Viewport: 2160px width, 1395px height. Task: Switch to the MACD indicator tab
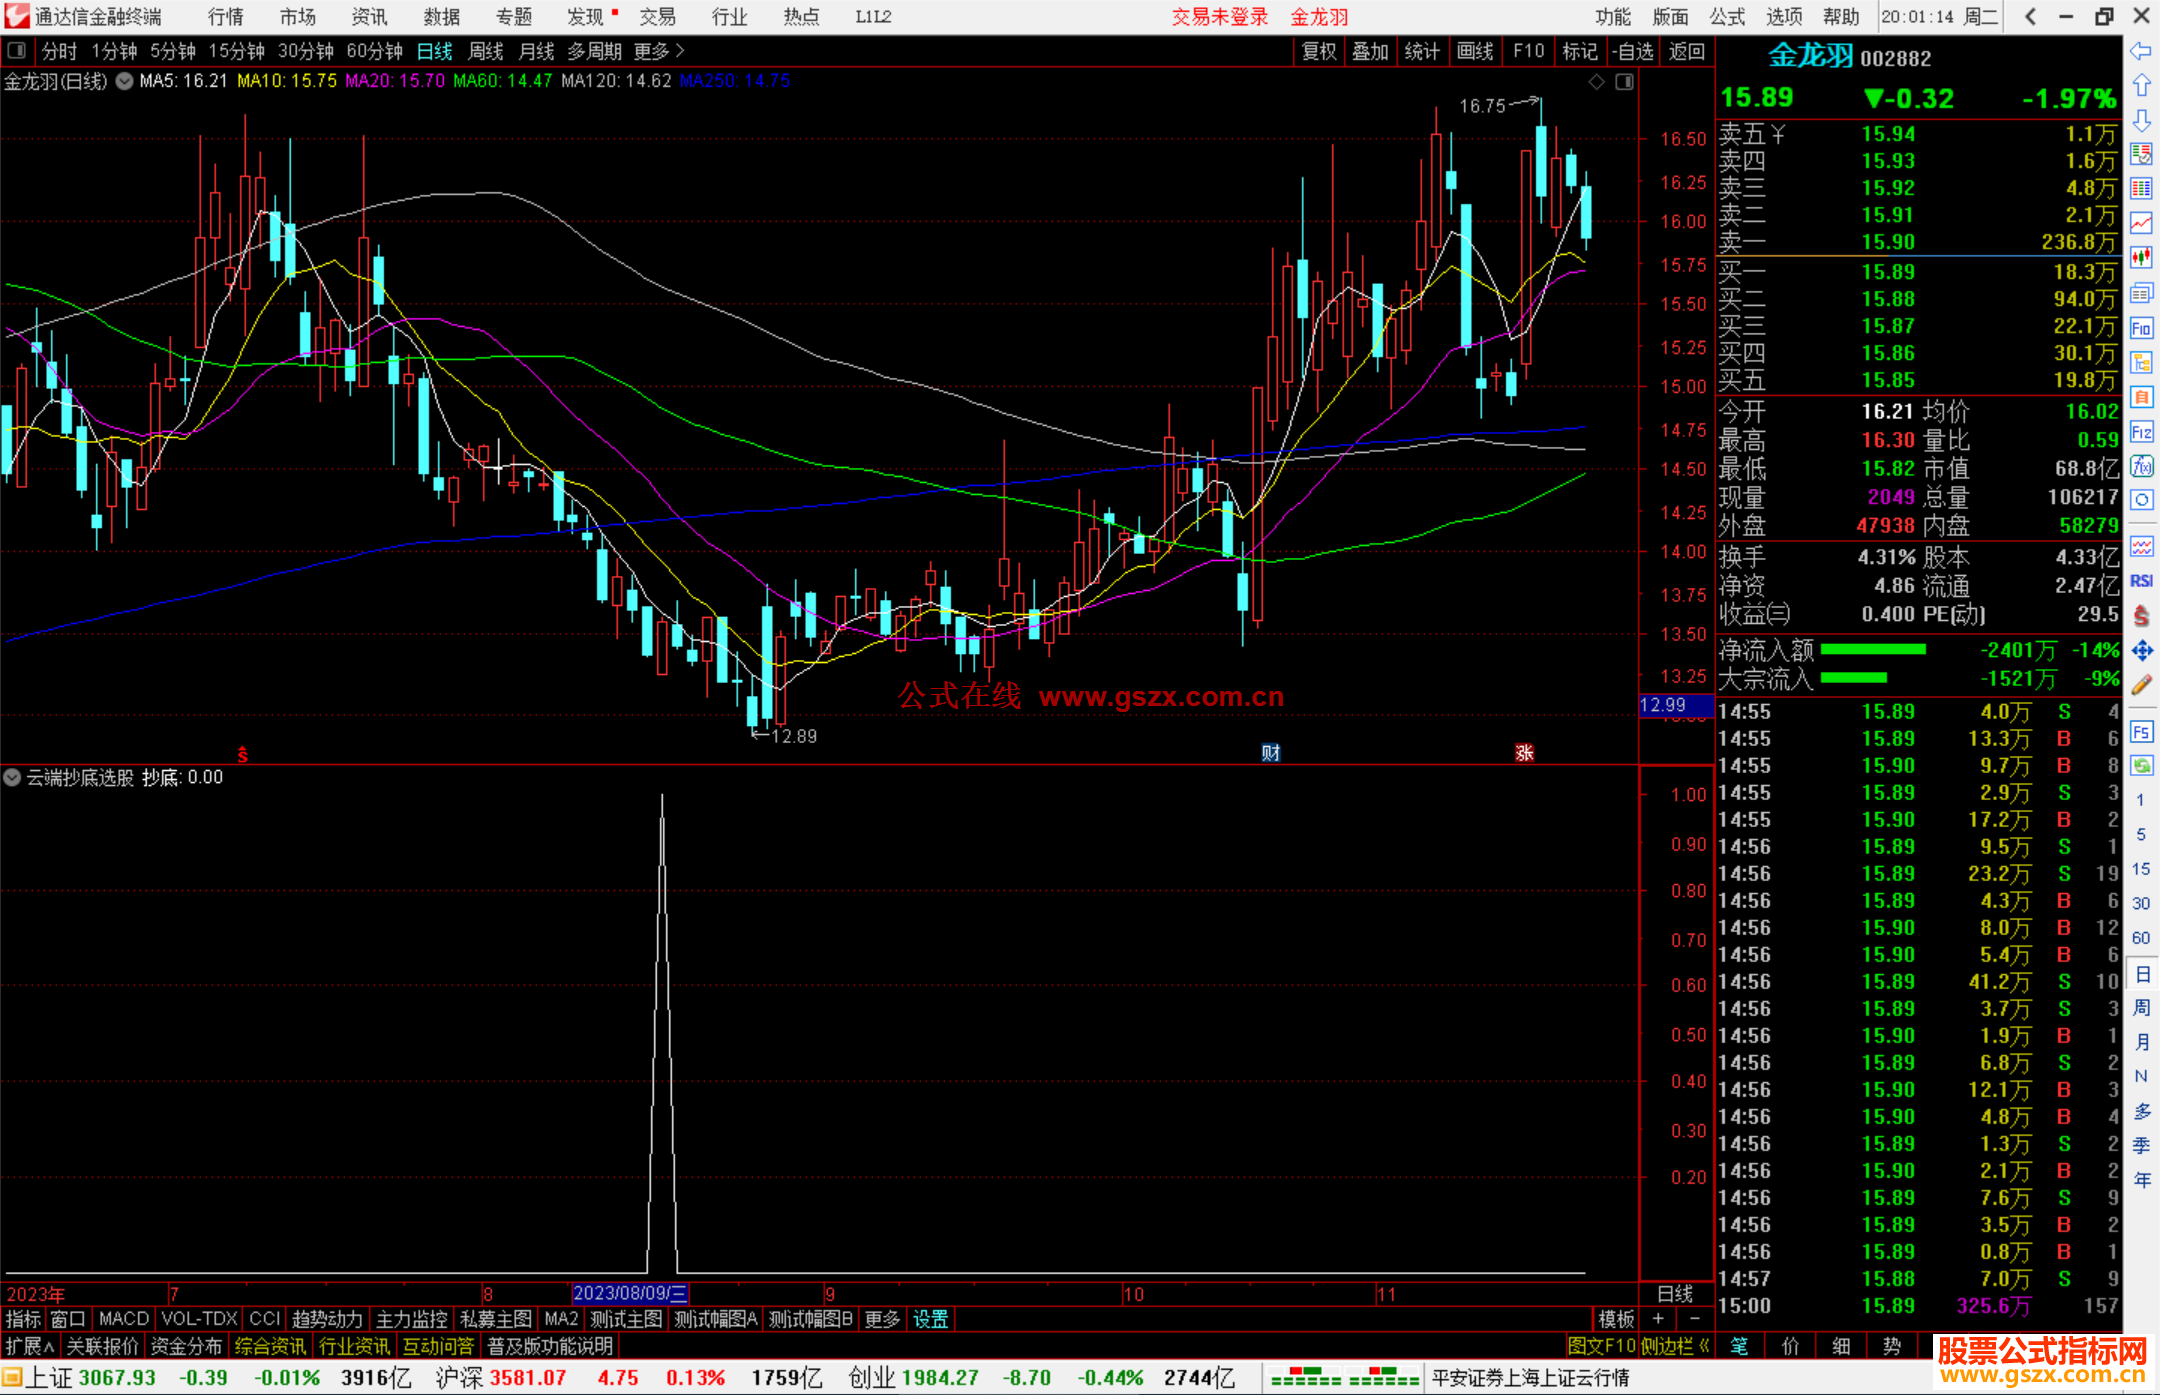123,1319
